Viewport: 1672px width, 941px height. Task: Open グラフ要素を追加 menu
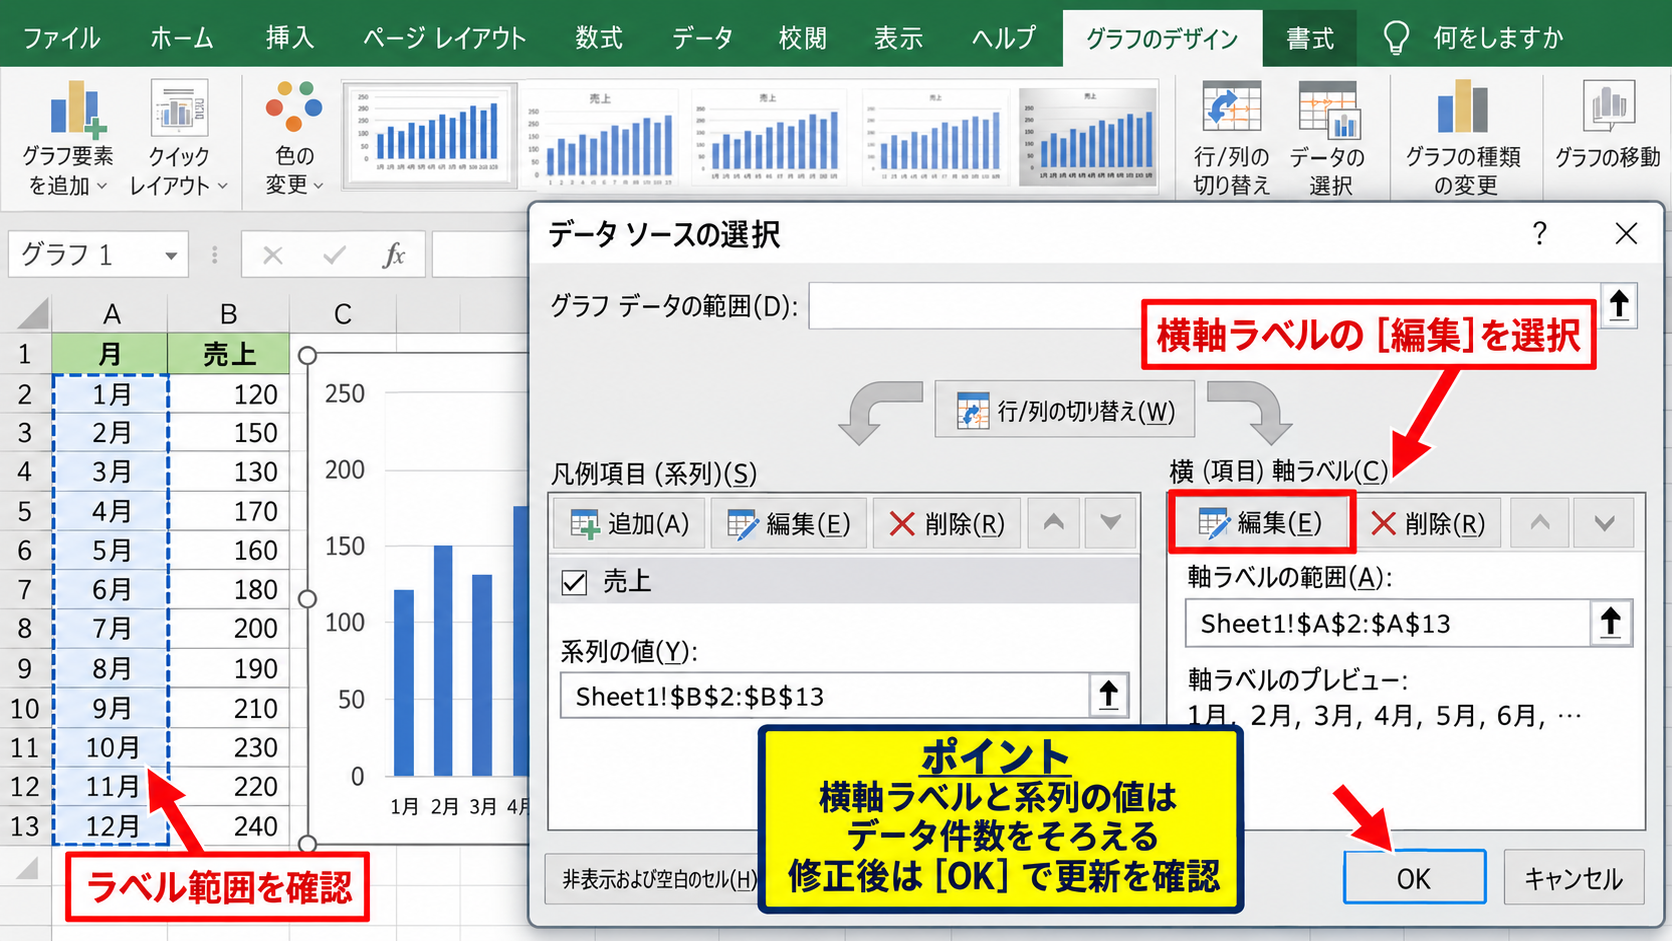tap(67, 138)
